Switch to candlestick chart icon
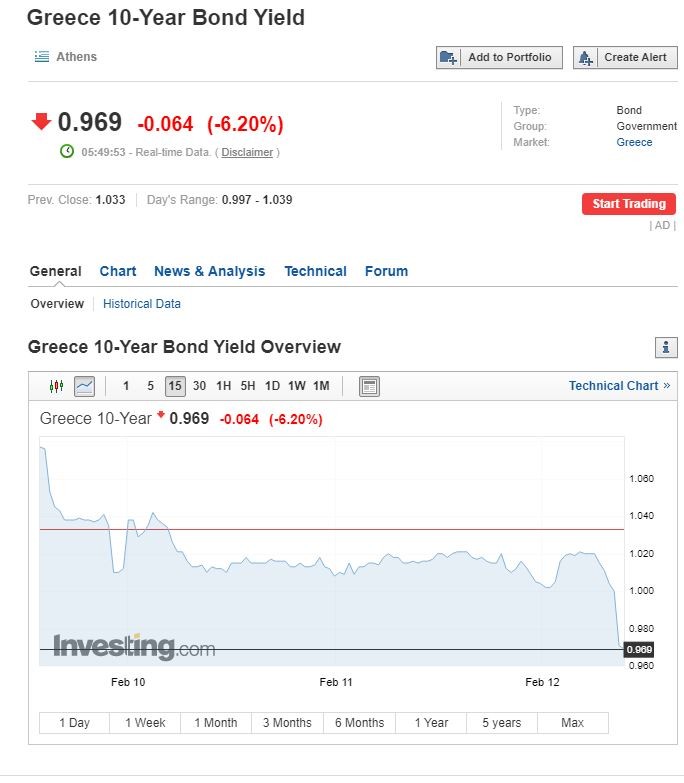The width and height of the screenshot is (684, 783). pos(56,386)
